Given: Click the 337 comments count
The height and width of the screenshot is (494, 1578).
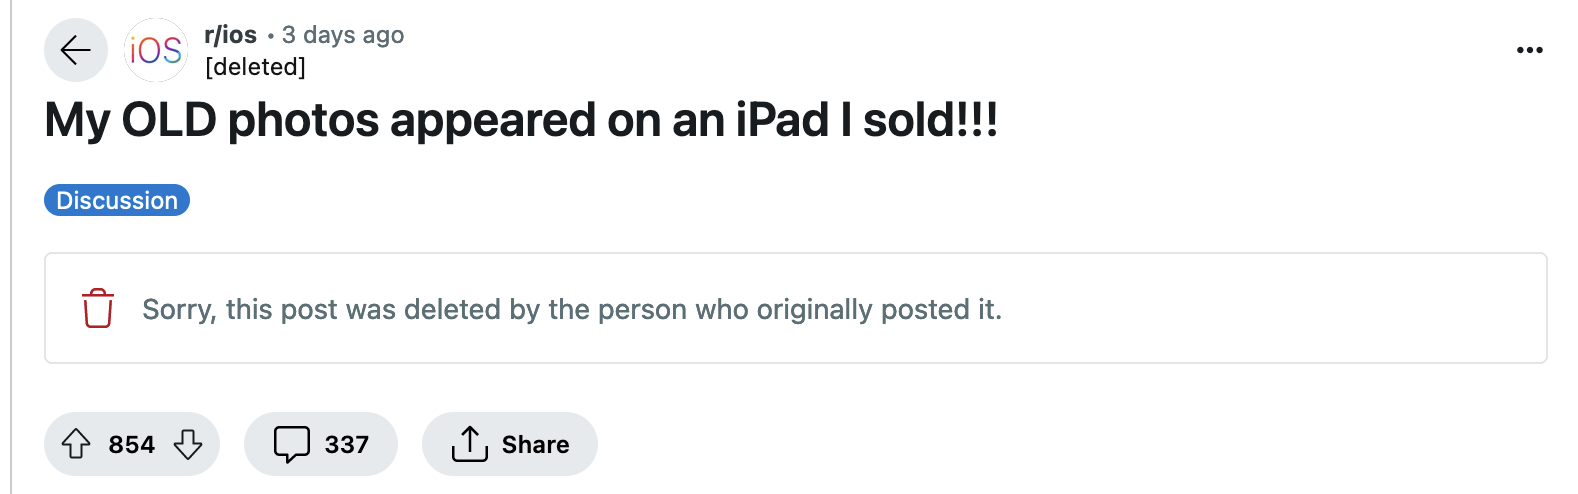Looking at the screenshot, I should 346,445.
